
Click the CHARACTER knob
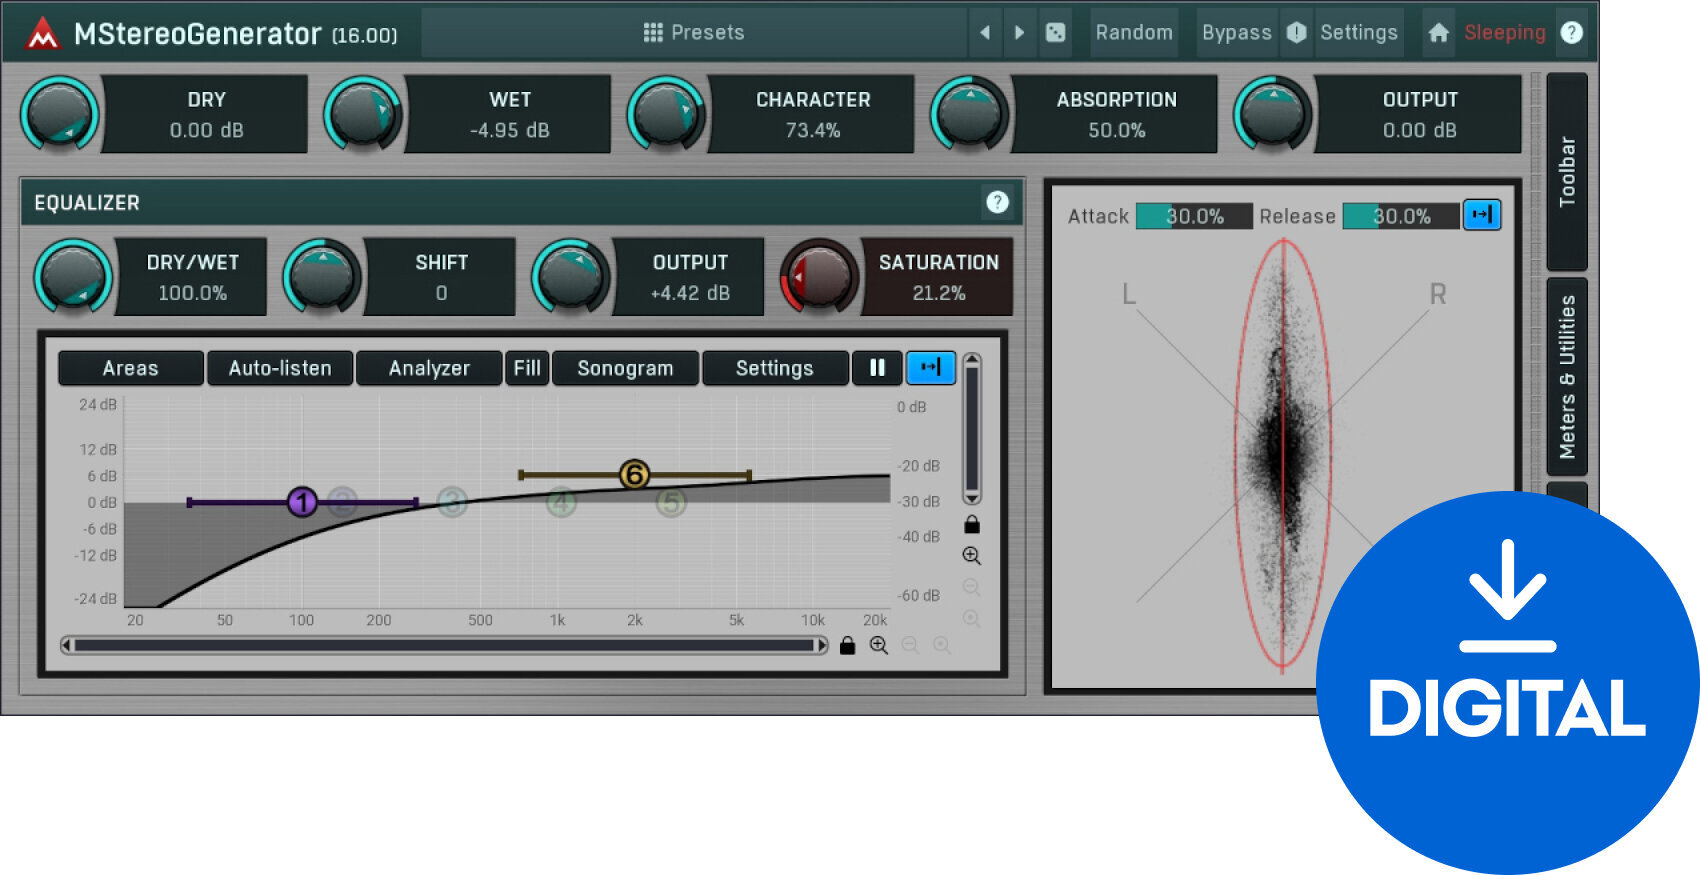(666, 114)
